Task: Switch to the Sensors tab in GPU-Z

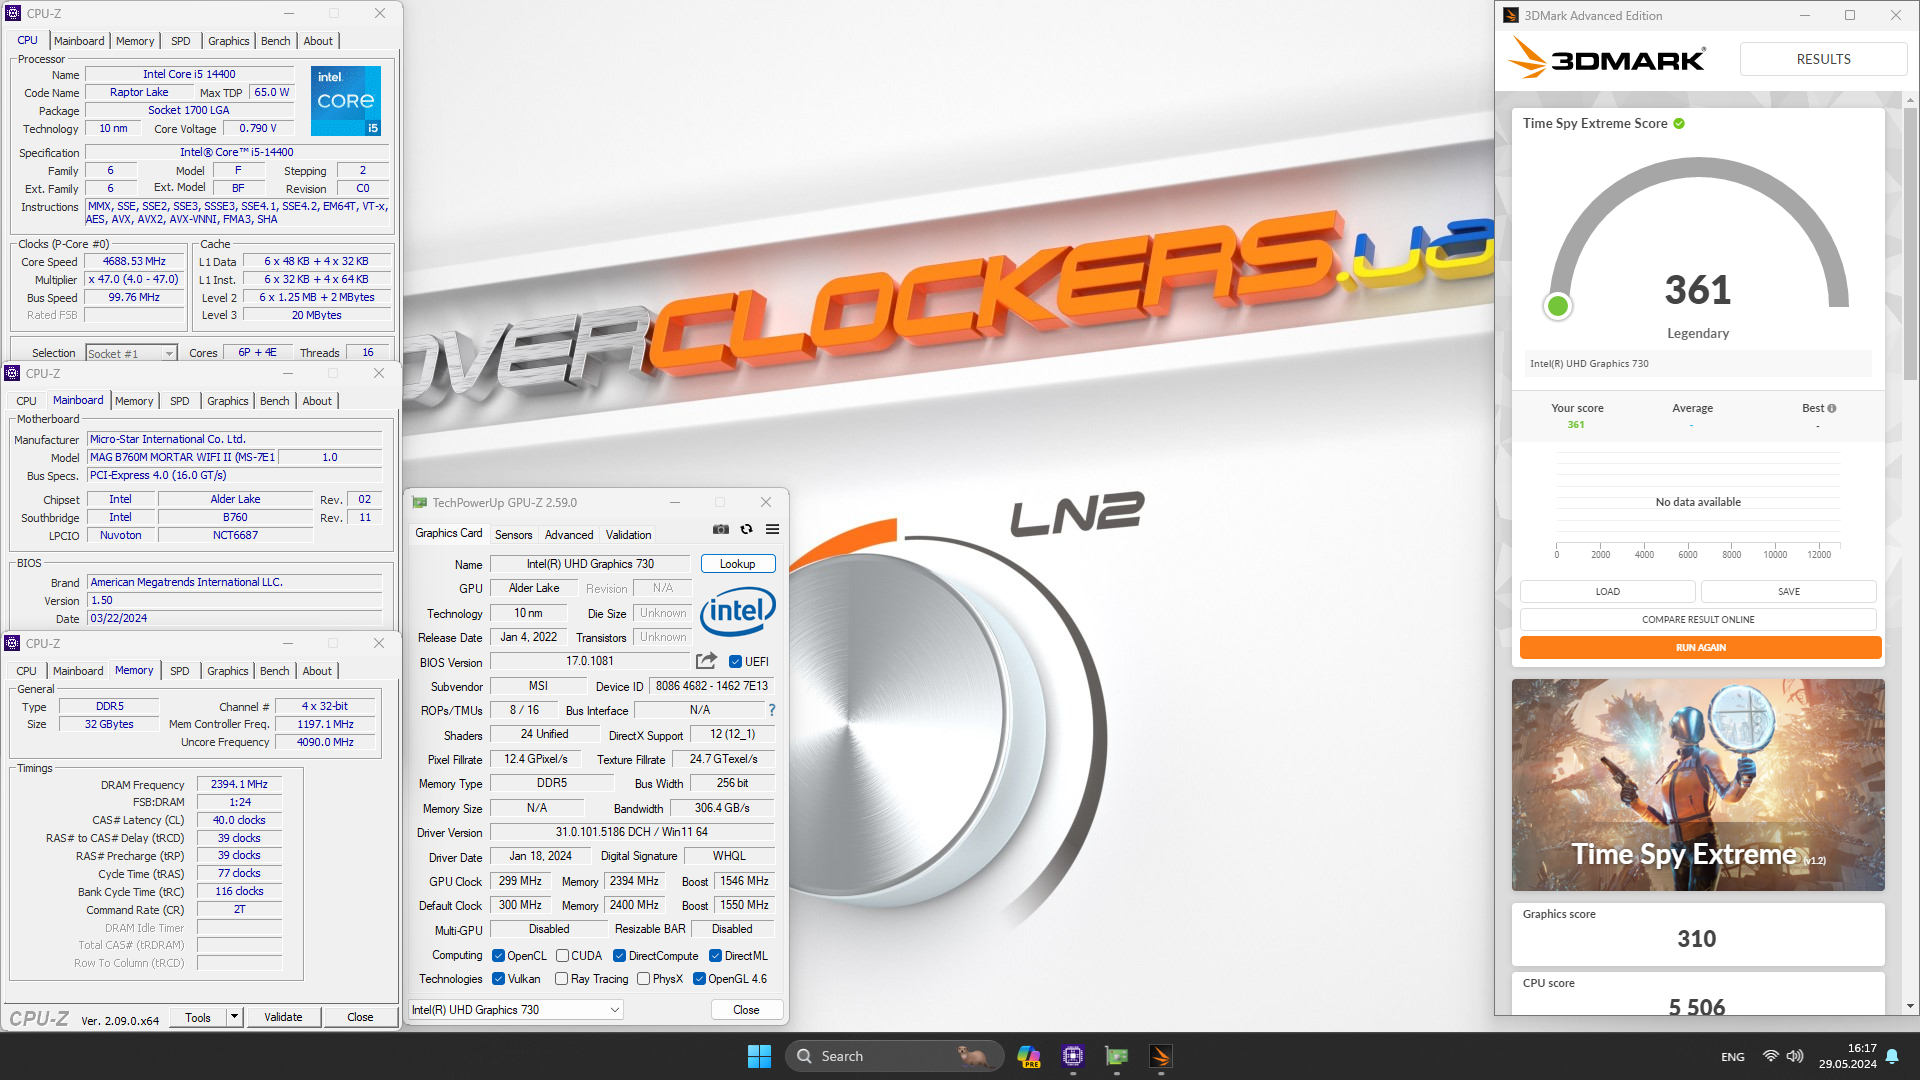Action: coord(513,535)
